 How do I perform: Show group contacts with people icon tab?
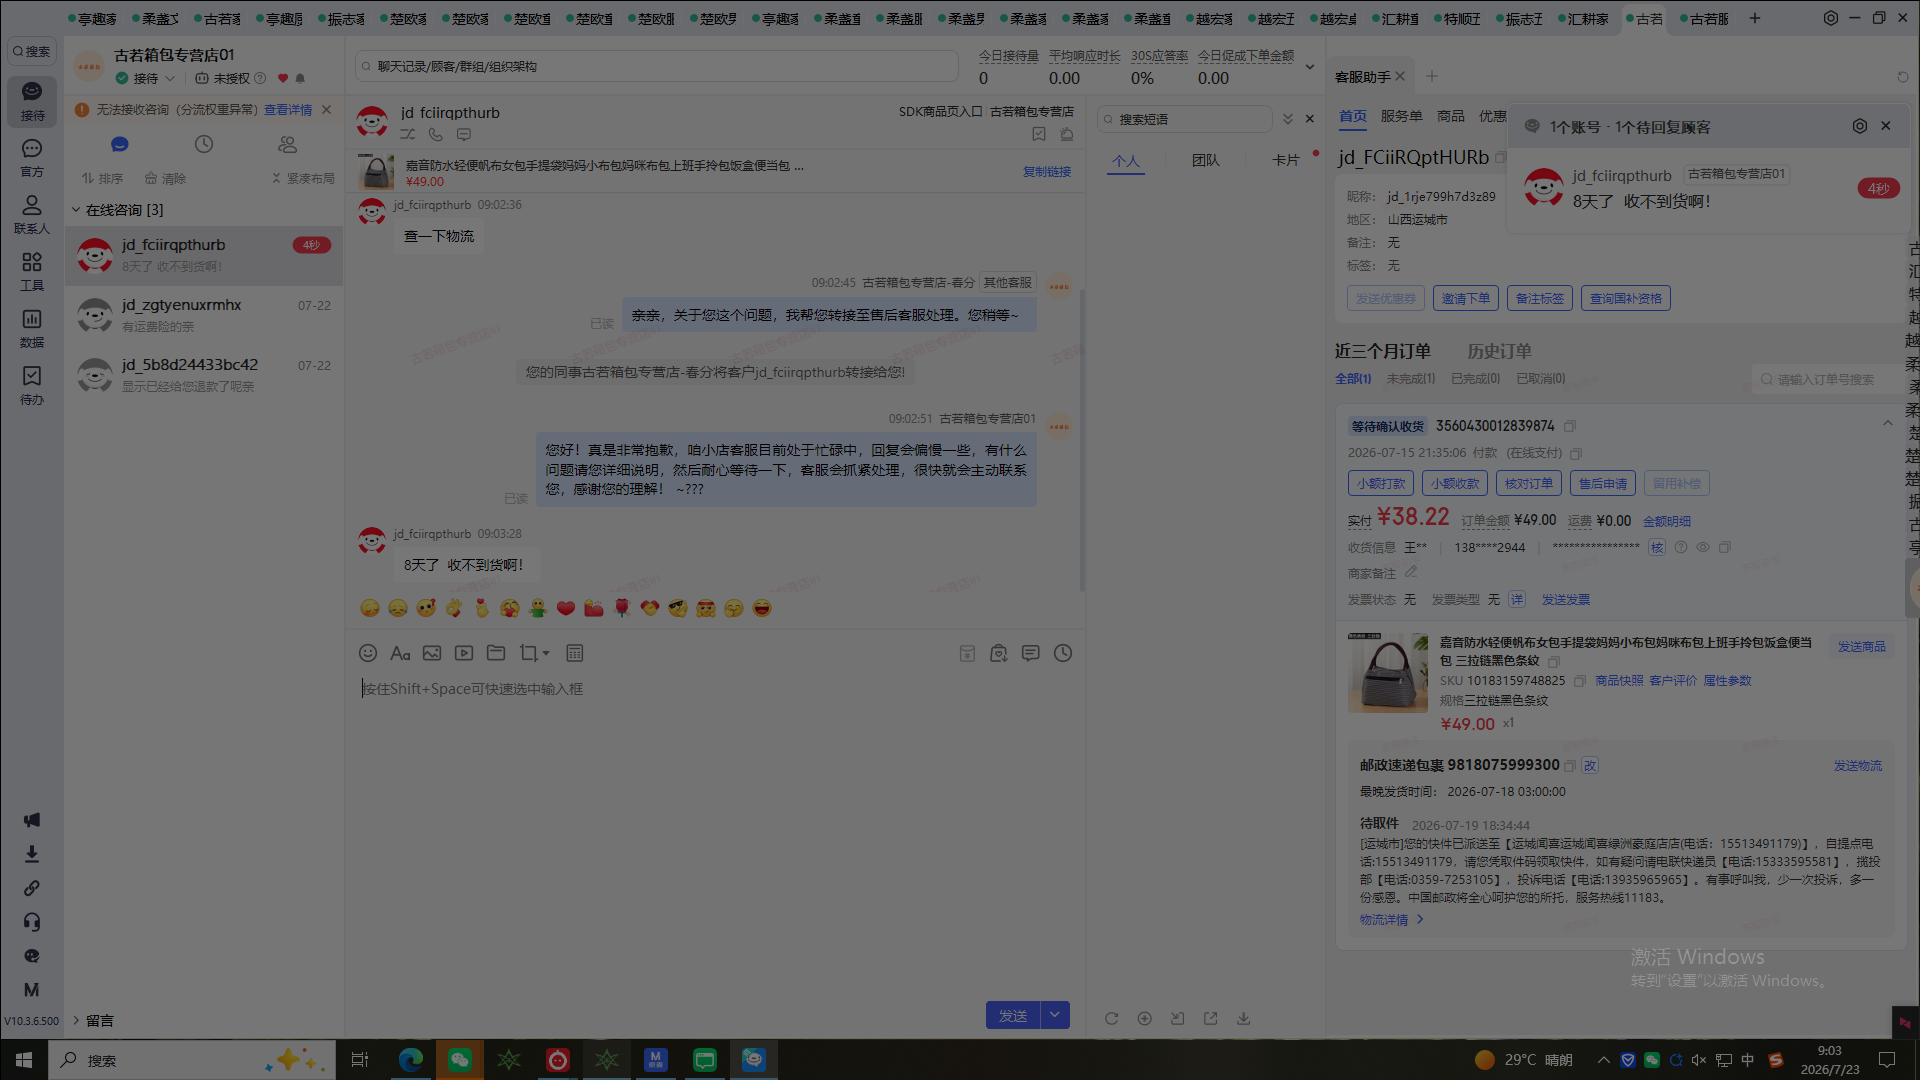tap(288, 145)
